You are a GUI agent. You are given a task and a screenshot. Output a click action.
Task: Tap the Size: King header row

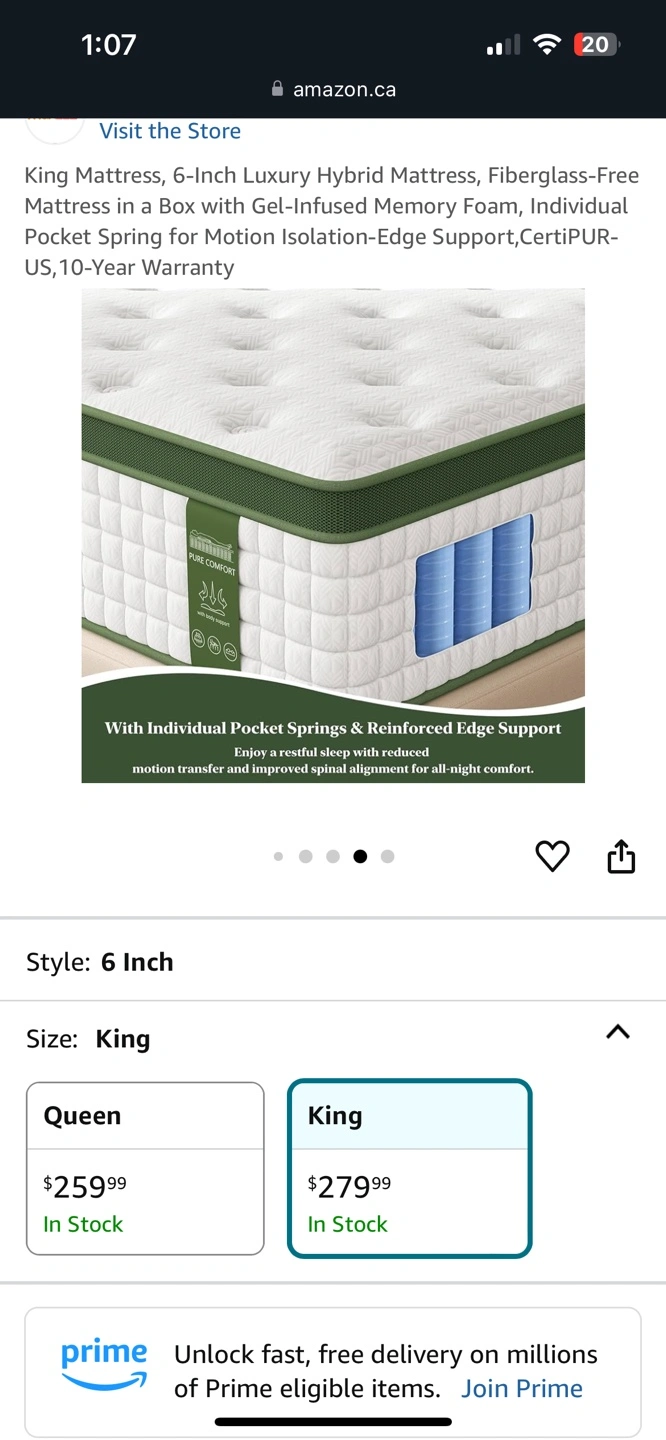[333, 1039]
